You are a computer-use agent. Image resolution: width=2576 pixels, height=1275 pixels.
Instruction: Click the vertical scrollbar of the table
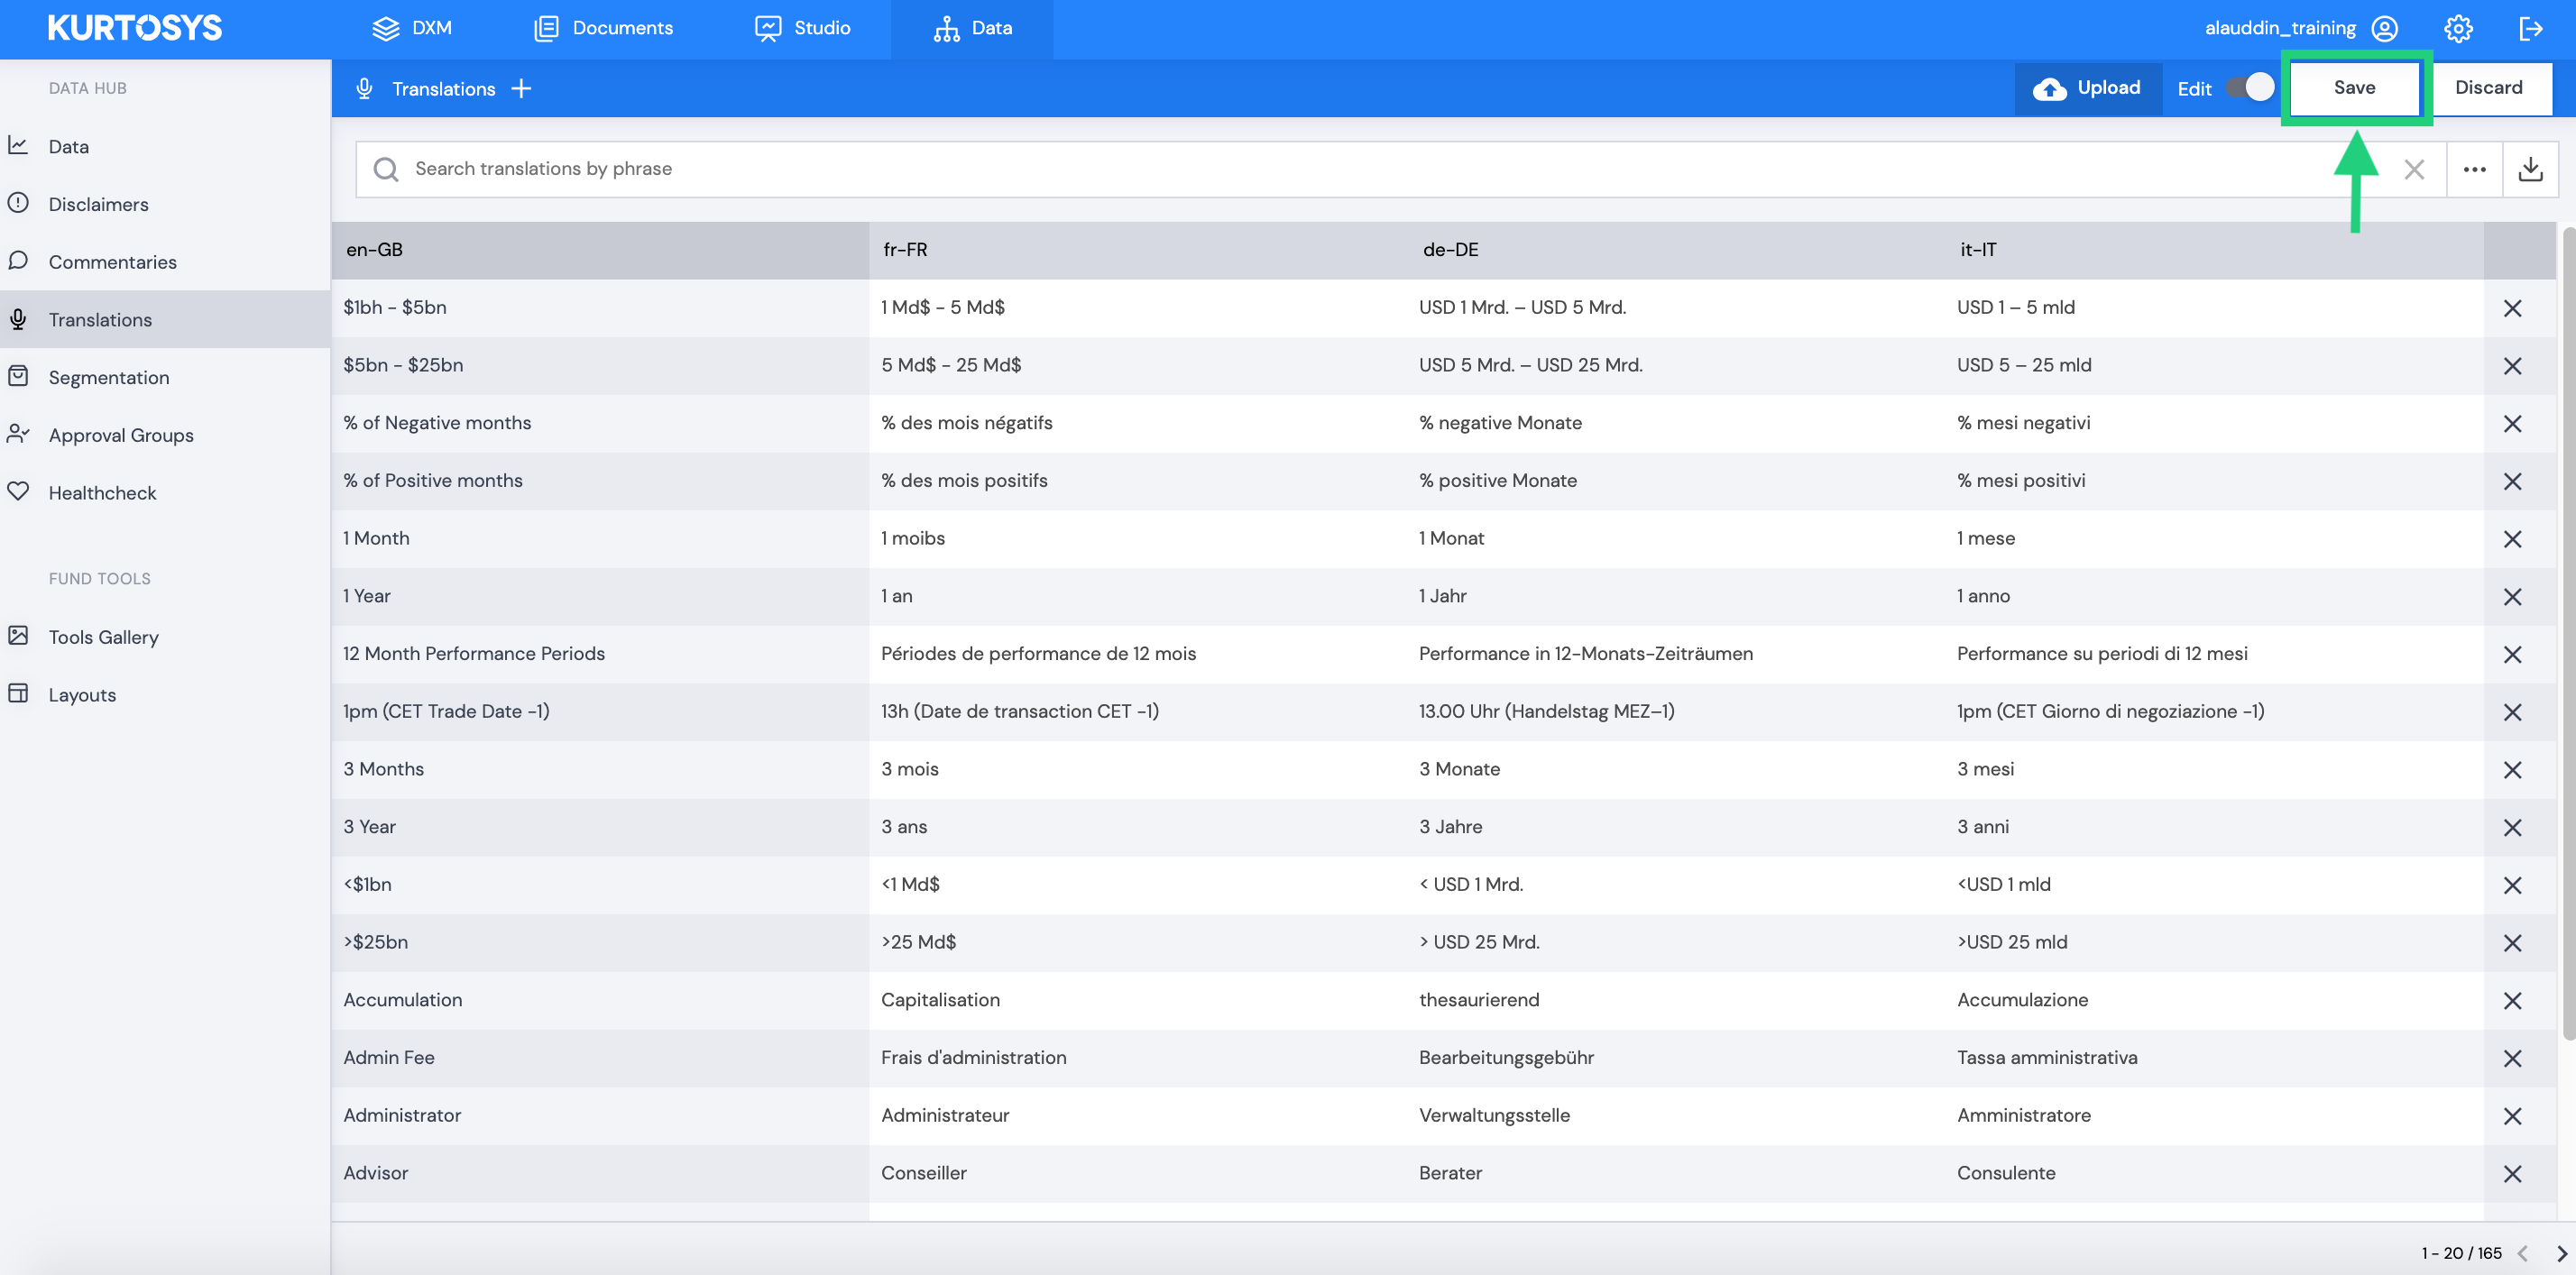(x=2569, y=635)
